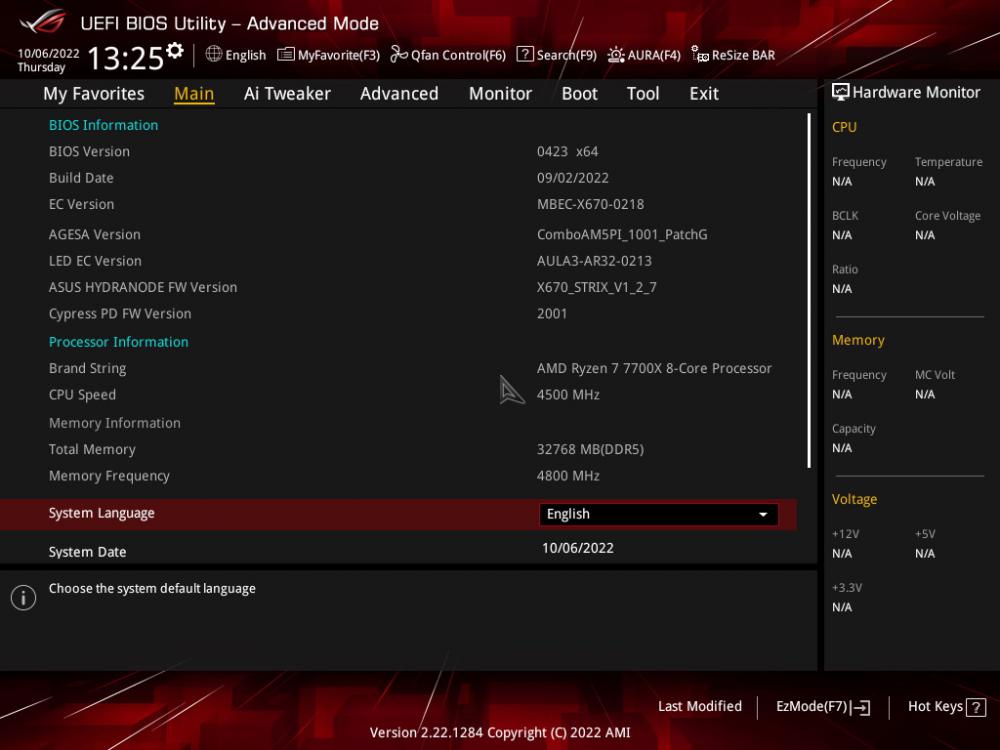Click the MC Volt label in Hardware Monitor

[x=934, y=375]
